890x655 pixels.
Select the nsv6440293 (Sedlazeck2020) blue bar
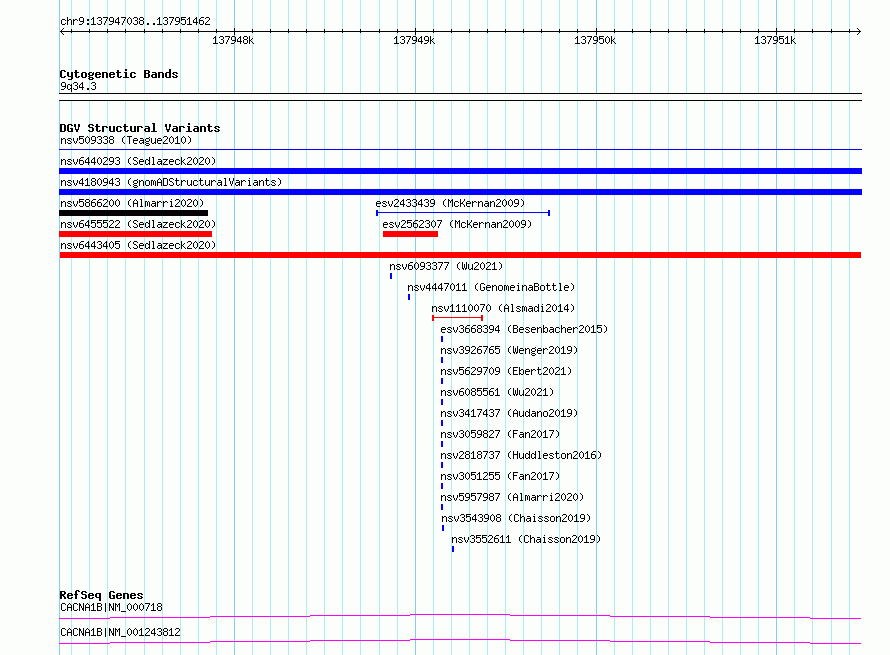460,171
